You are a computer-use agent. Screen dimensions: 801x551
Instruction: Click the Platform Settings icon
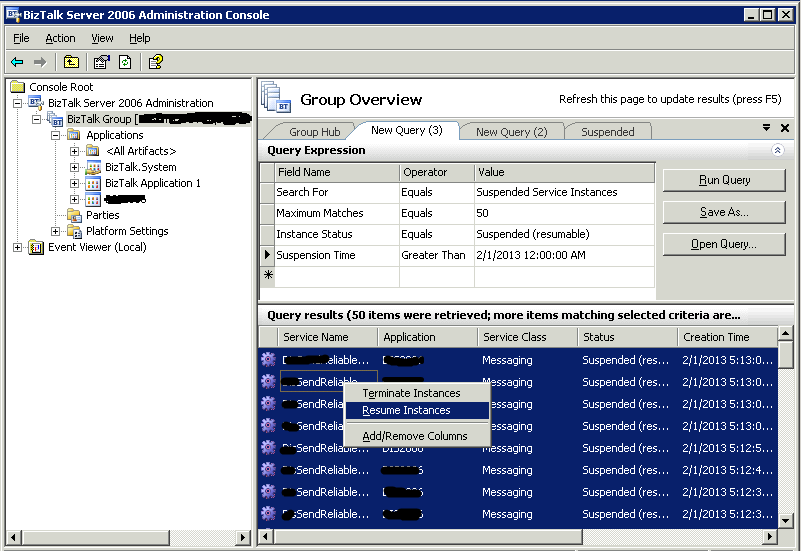tap(74, 231)
